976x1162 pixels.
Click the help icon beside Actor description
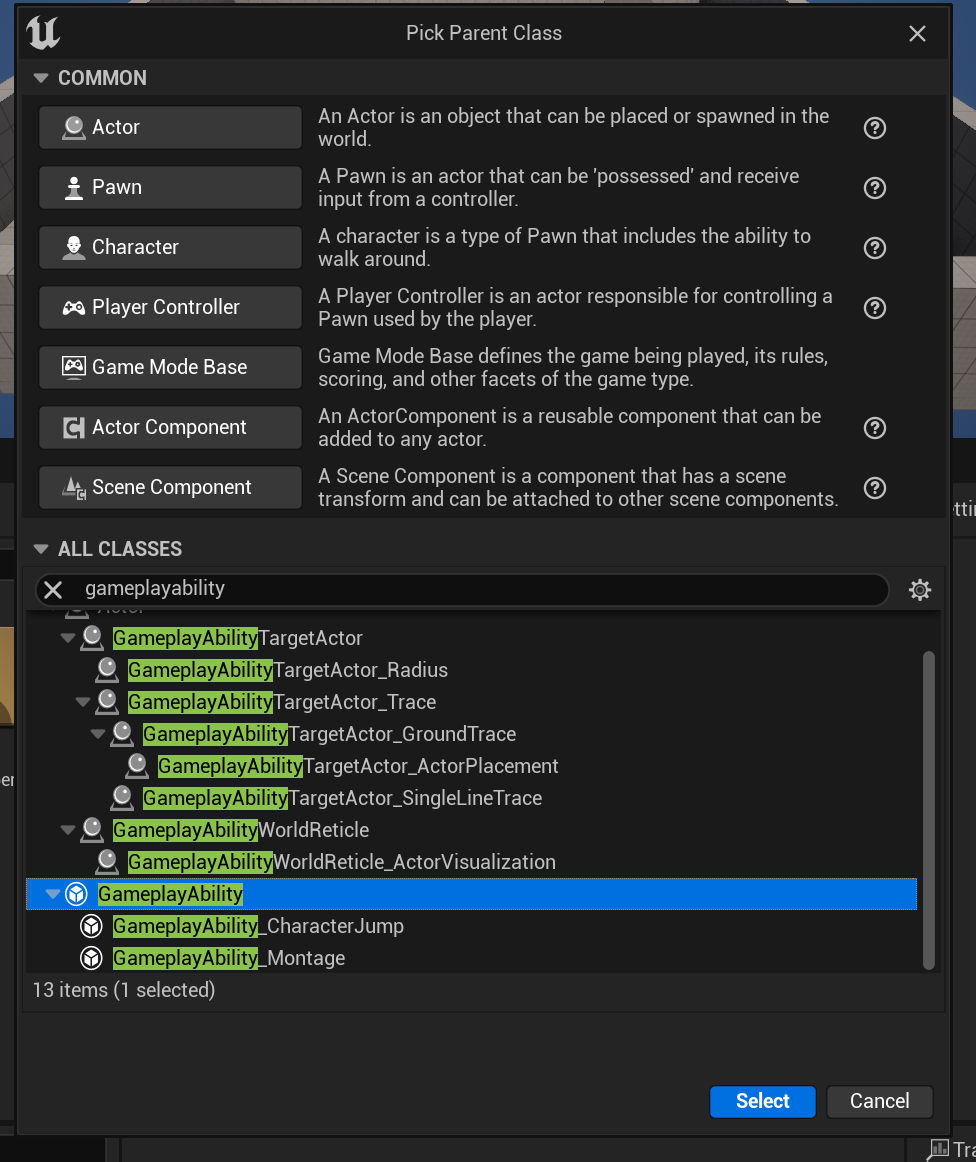click(875, 128)
